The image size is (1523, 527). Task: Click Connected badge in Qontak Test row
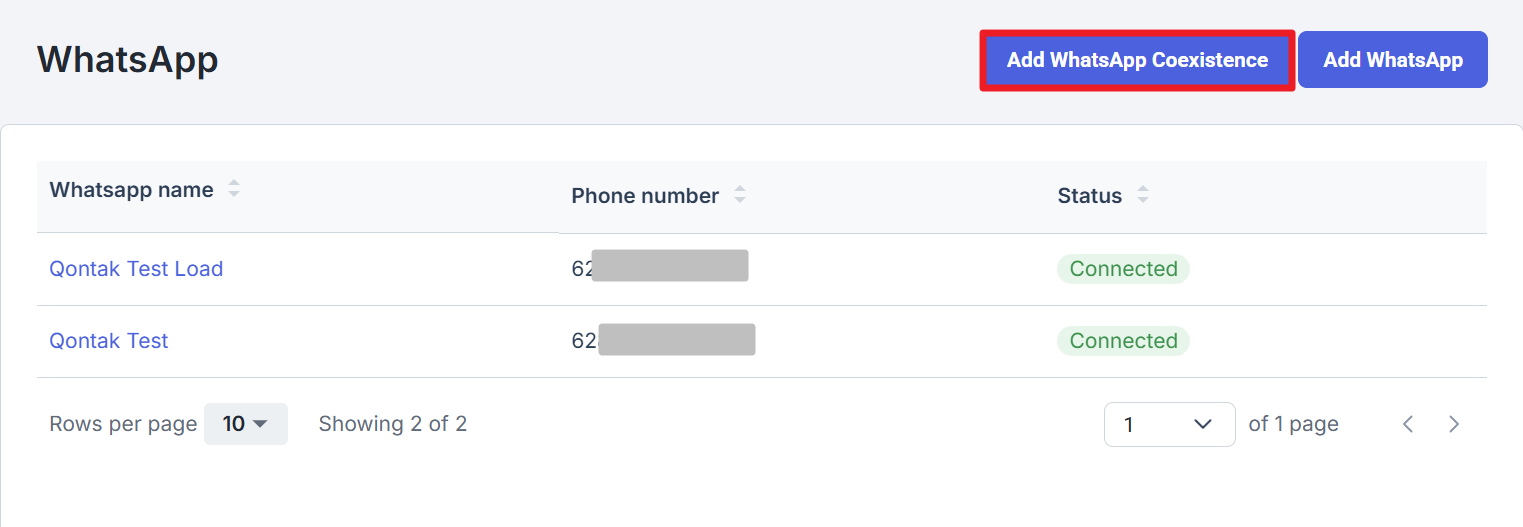click(x=1123, y=341)
